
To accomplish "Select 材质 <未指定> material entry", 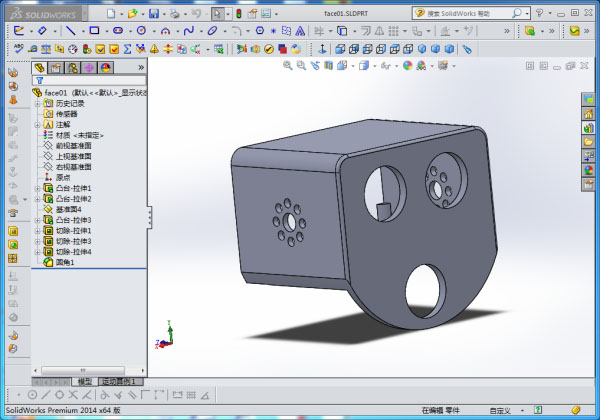I will point(73,135).
